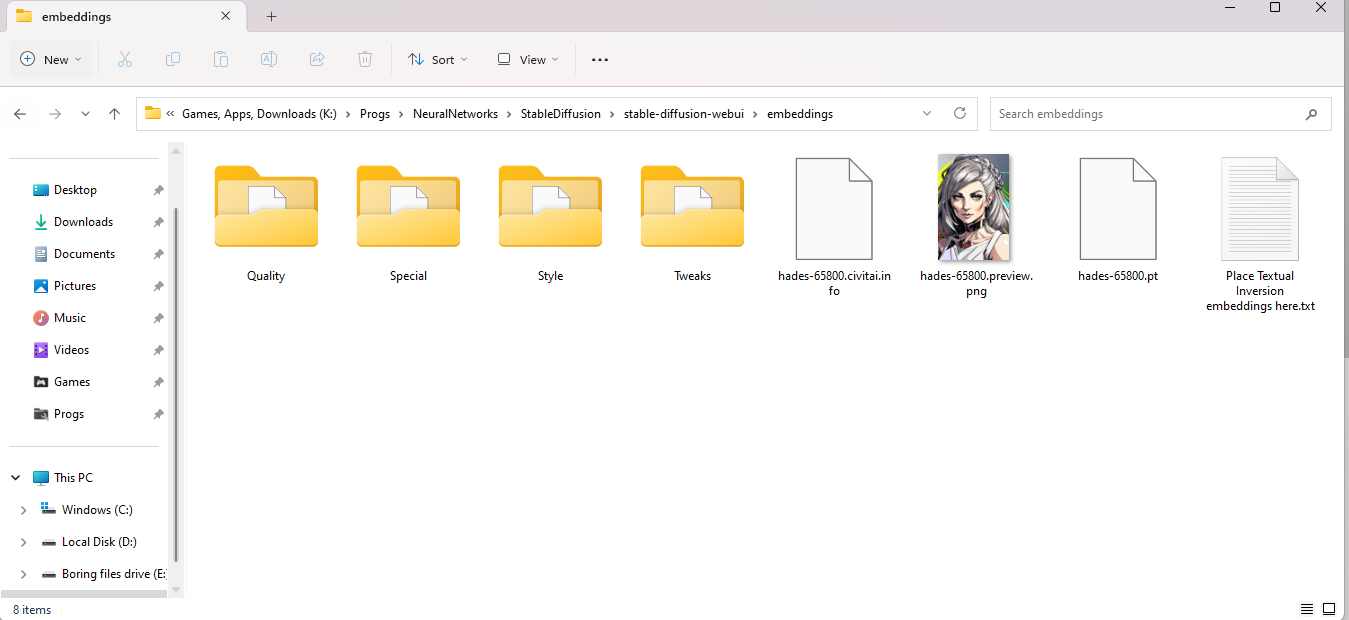The image size is (1349, 620).
Task: Select the hades-65800.civitai.info file icon
Action: (x=834, y=209)
